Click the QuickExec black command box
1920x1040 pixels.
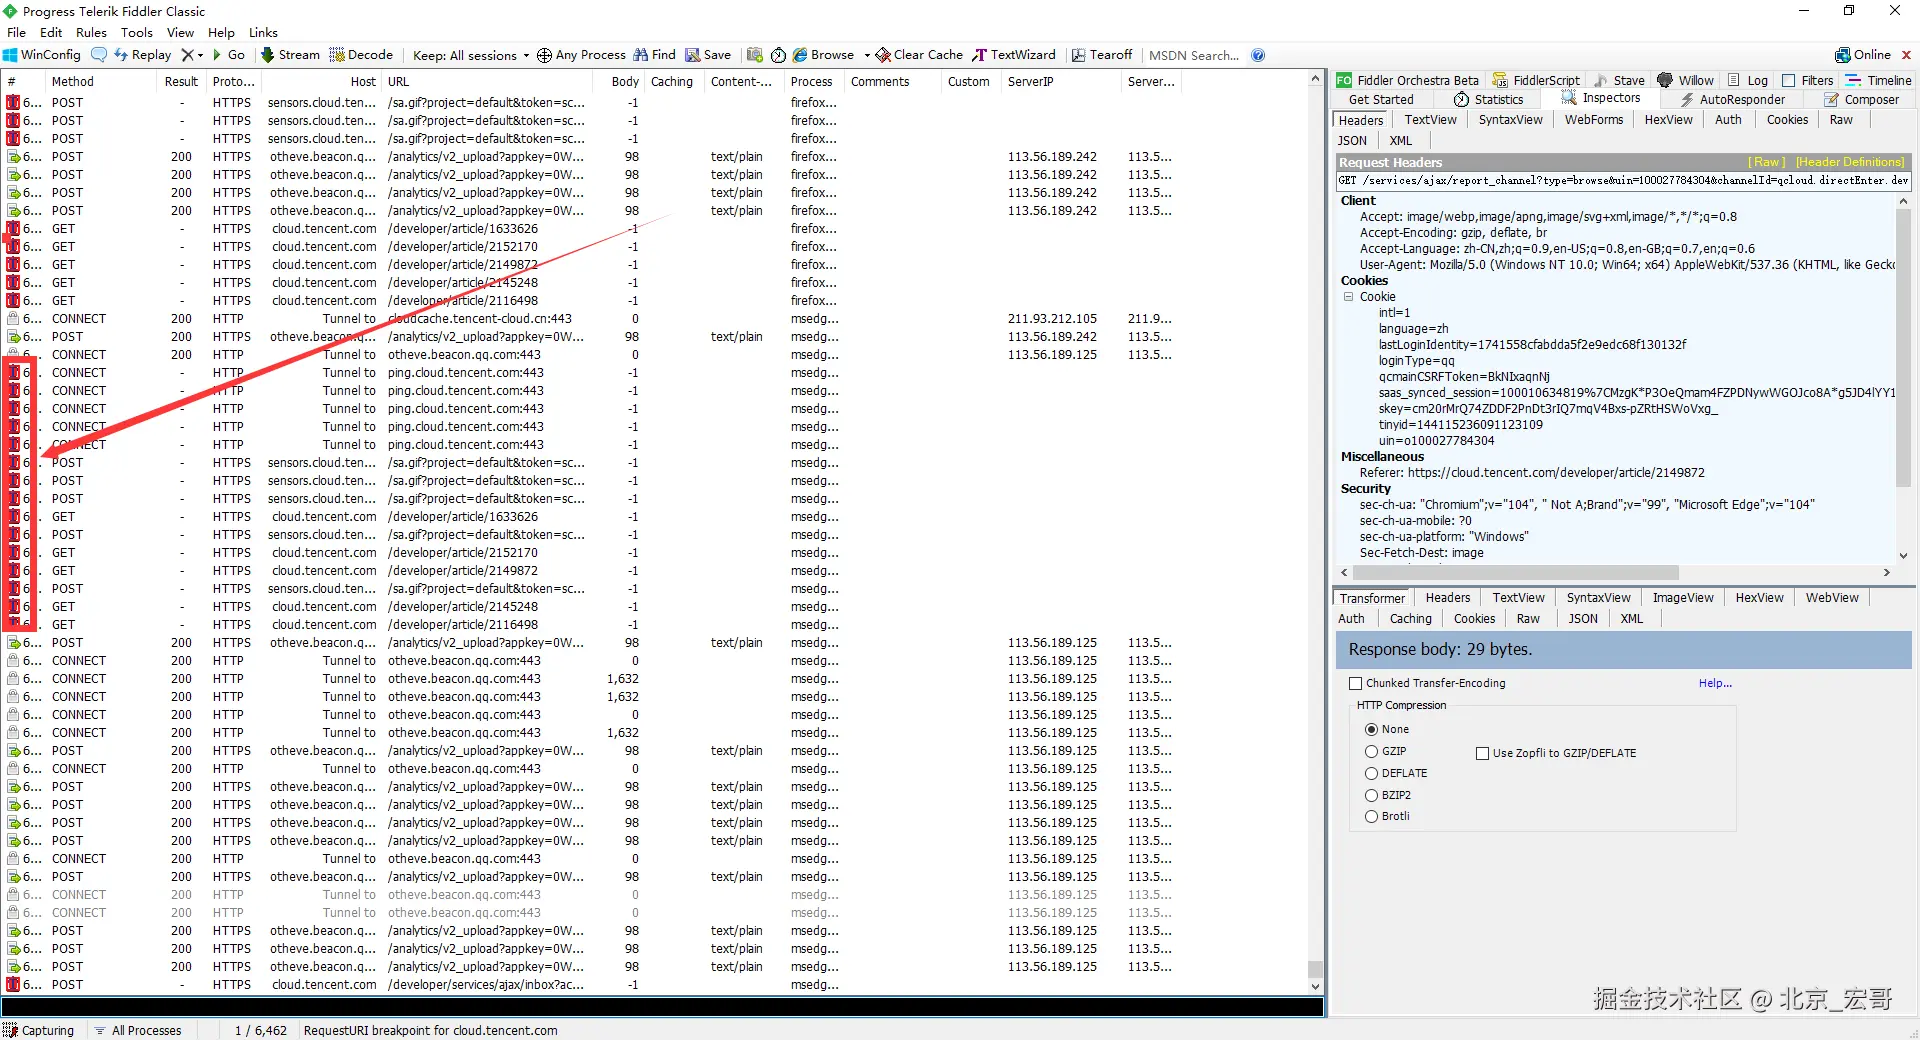pyautogui.click(x=662, y=1007)
